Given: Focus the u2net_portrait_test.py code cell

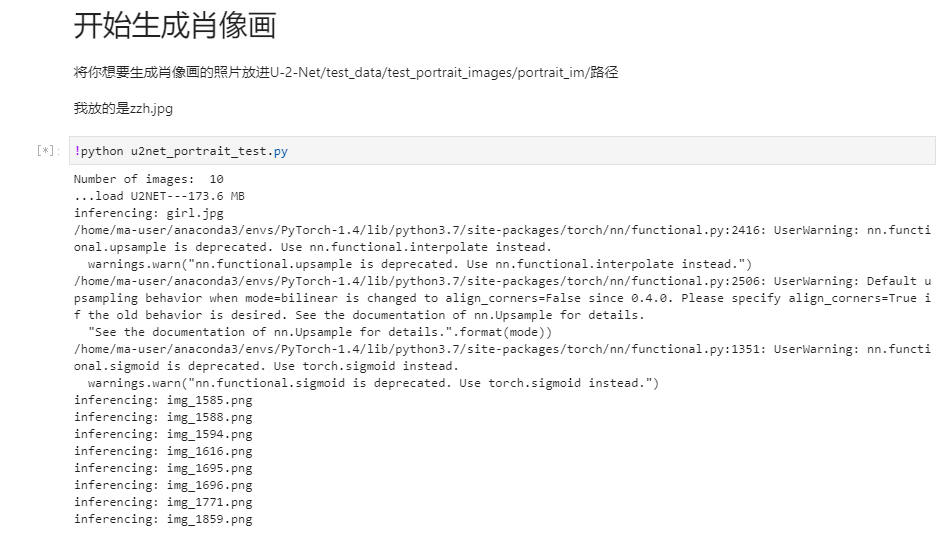Looking at the screenshot, I should 500,151.
